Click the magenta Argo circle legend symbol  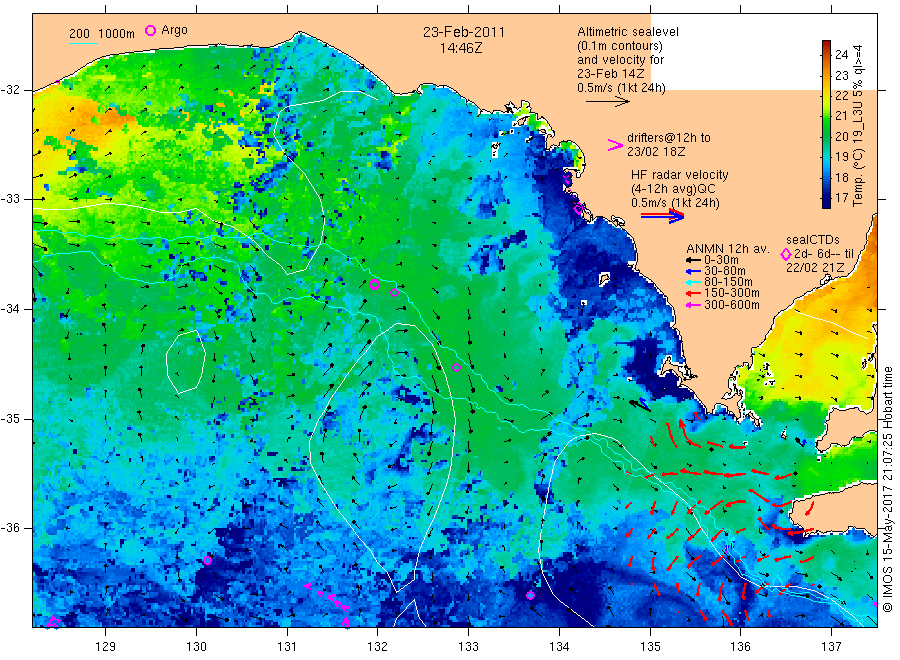[x=150, y=30]
